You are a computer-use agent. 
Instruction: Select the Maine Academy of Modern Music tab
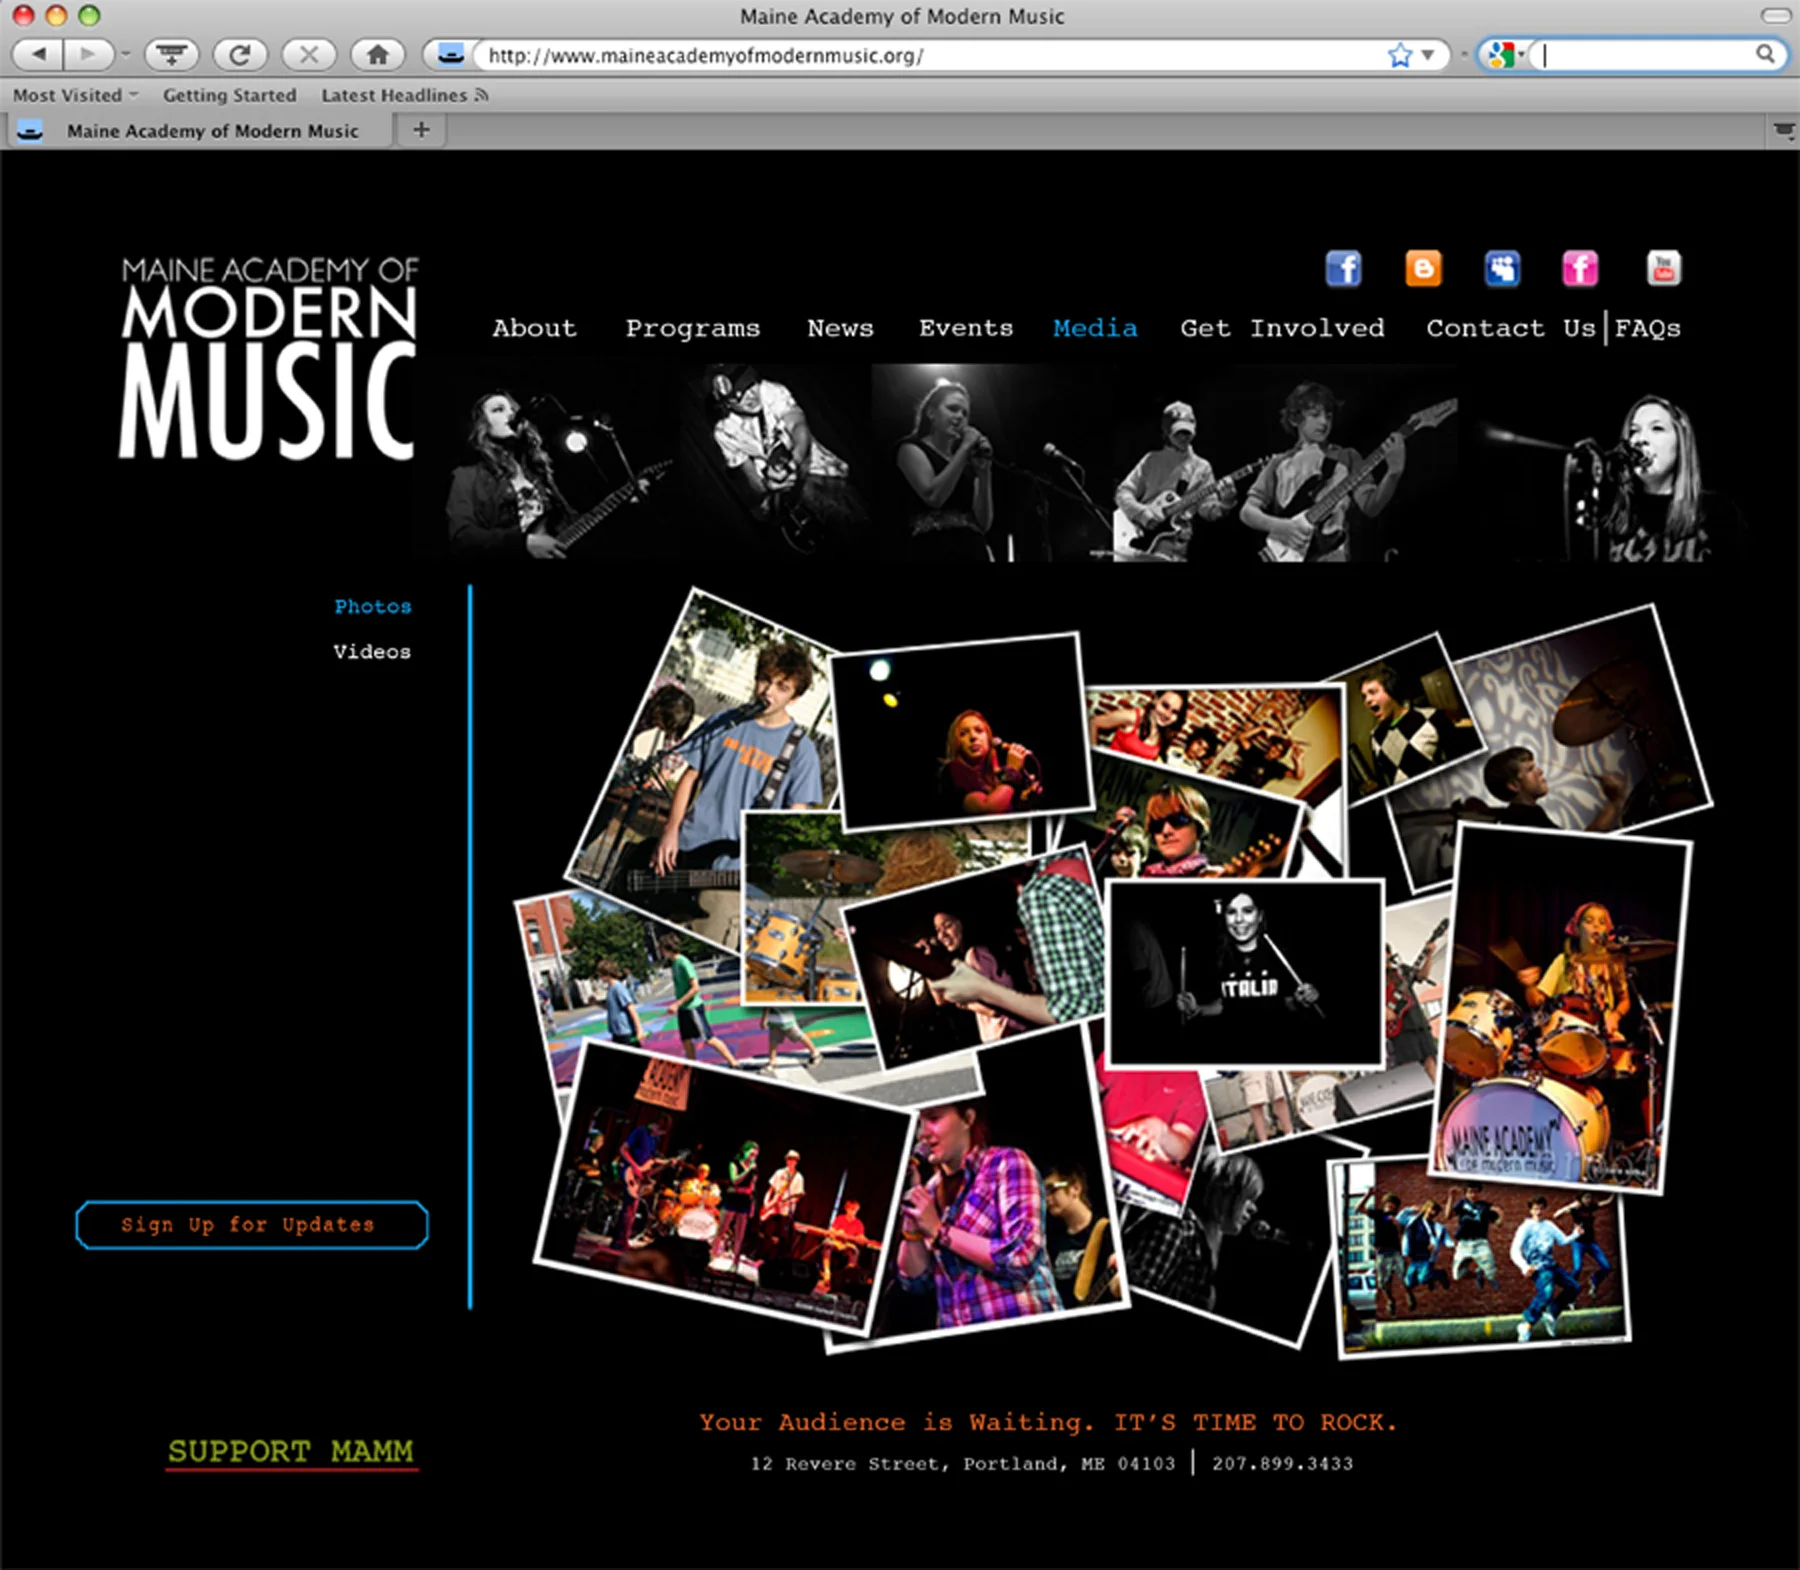pos(198,131)
